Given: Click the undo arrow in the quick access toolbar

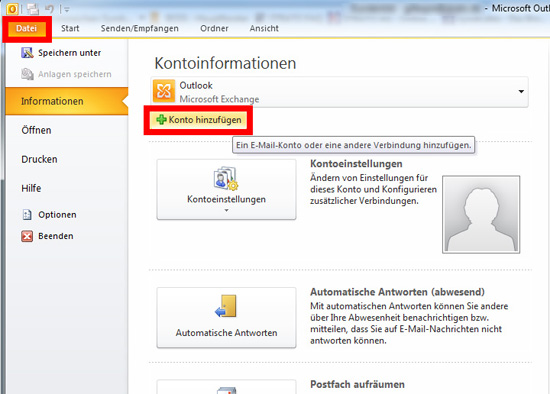Looking at the screenshot, I should pyautogui.click(x=49, y=9).
